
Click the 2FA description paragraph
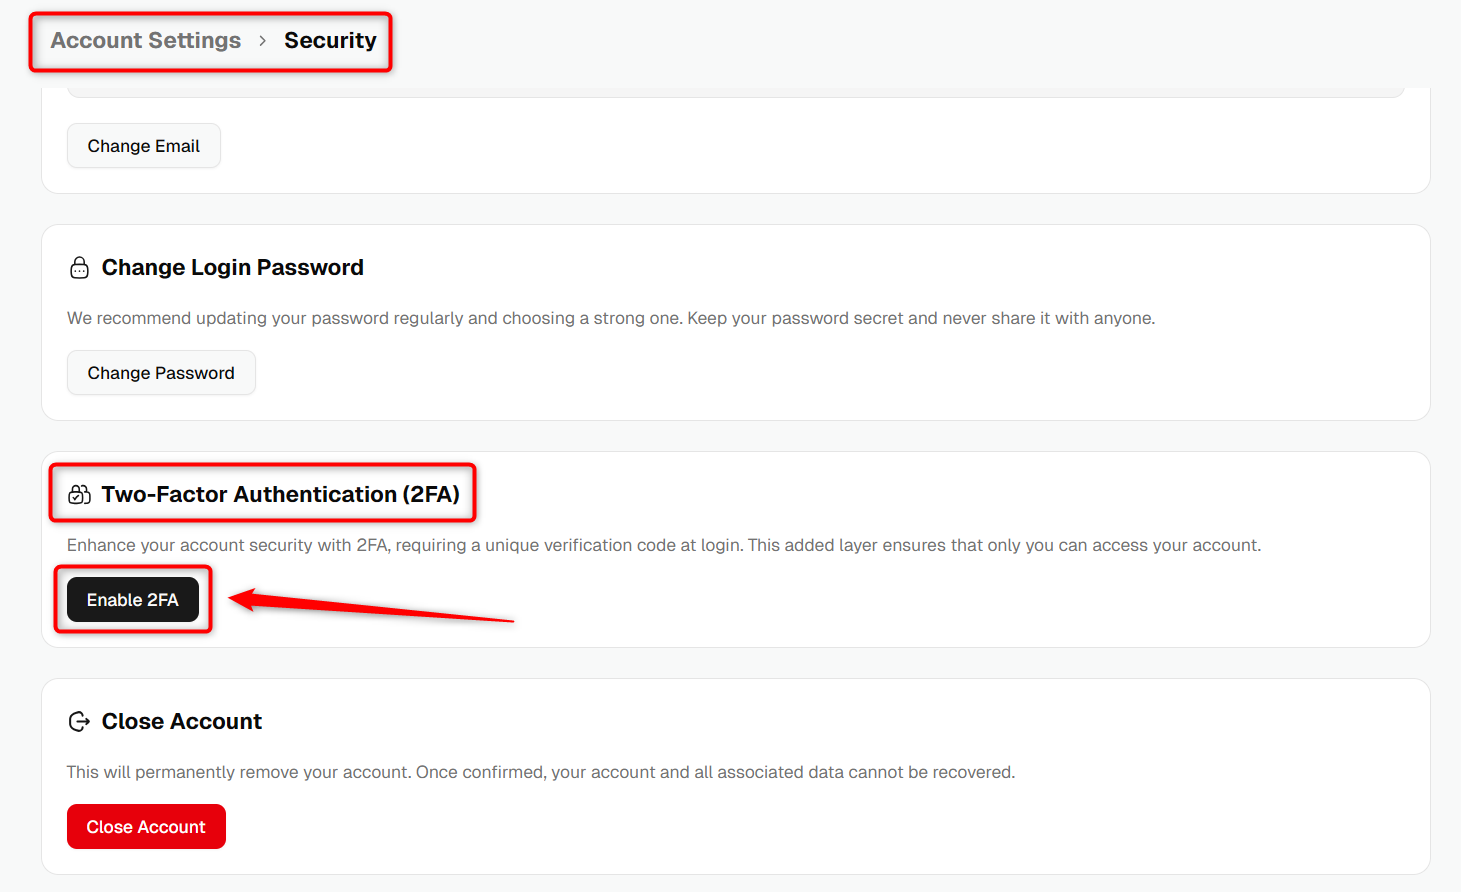664,545
